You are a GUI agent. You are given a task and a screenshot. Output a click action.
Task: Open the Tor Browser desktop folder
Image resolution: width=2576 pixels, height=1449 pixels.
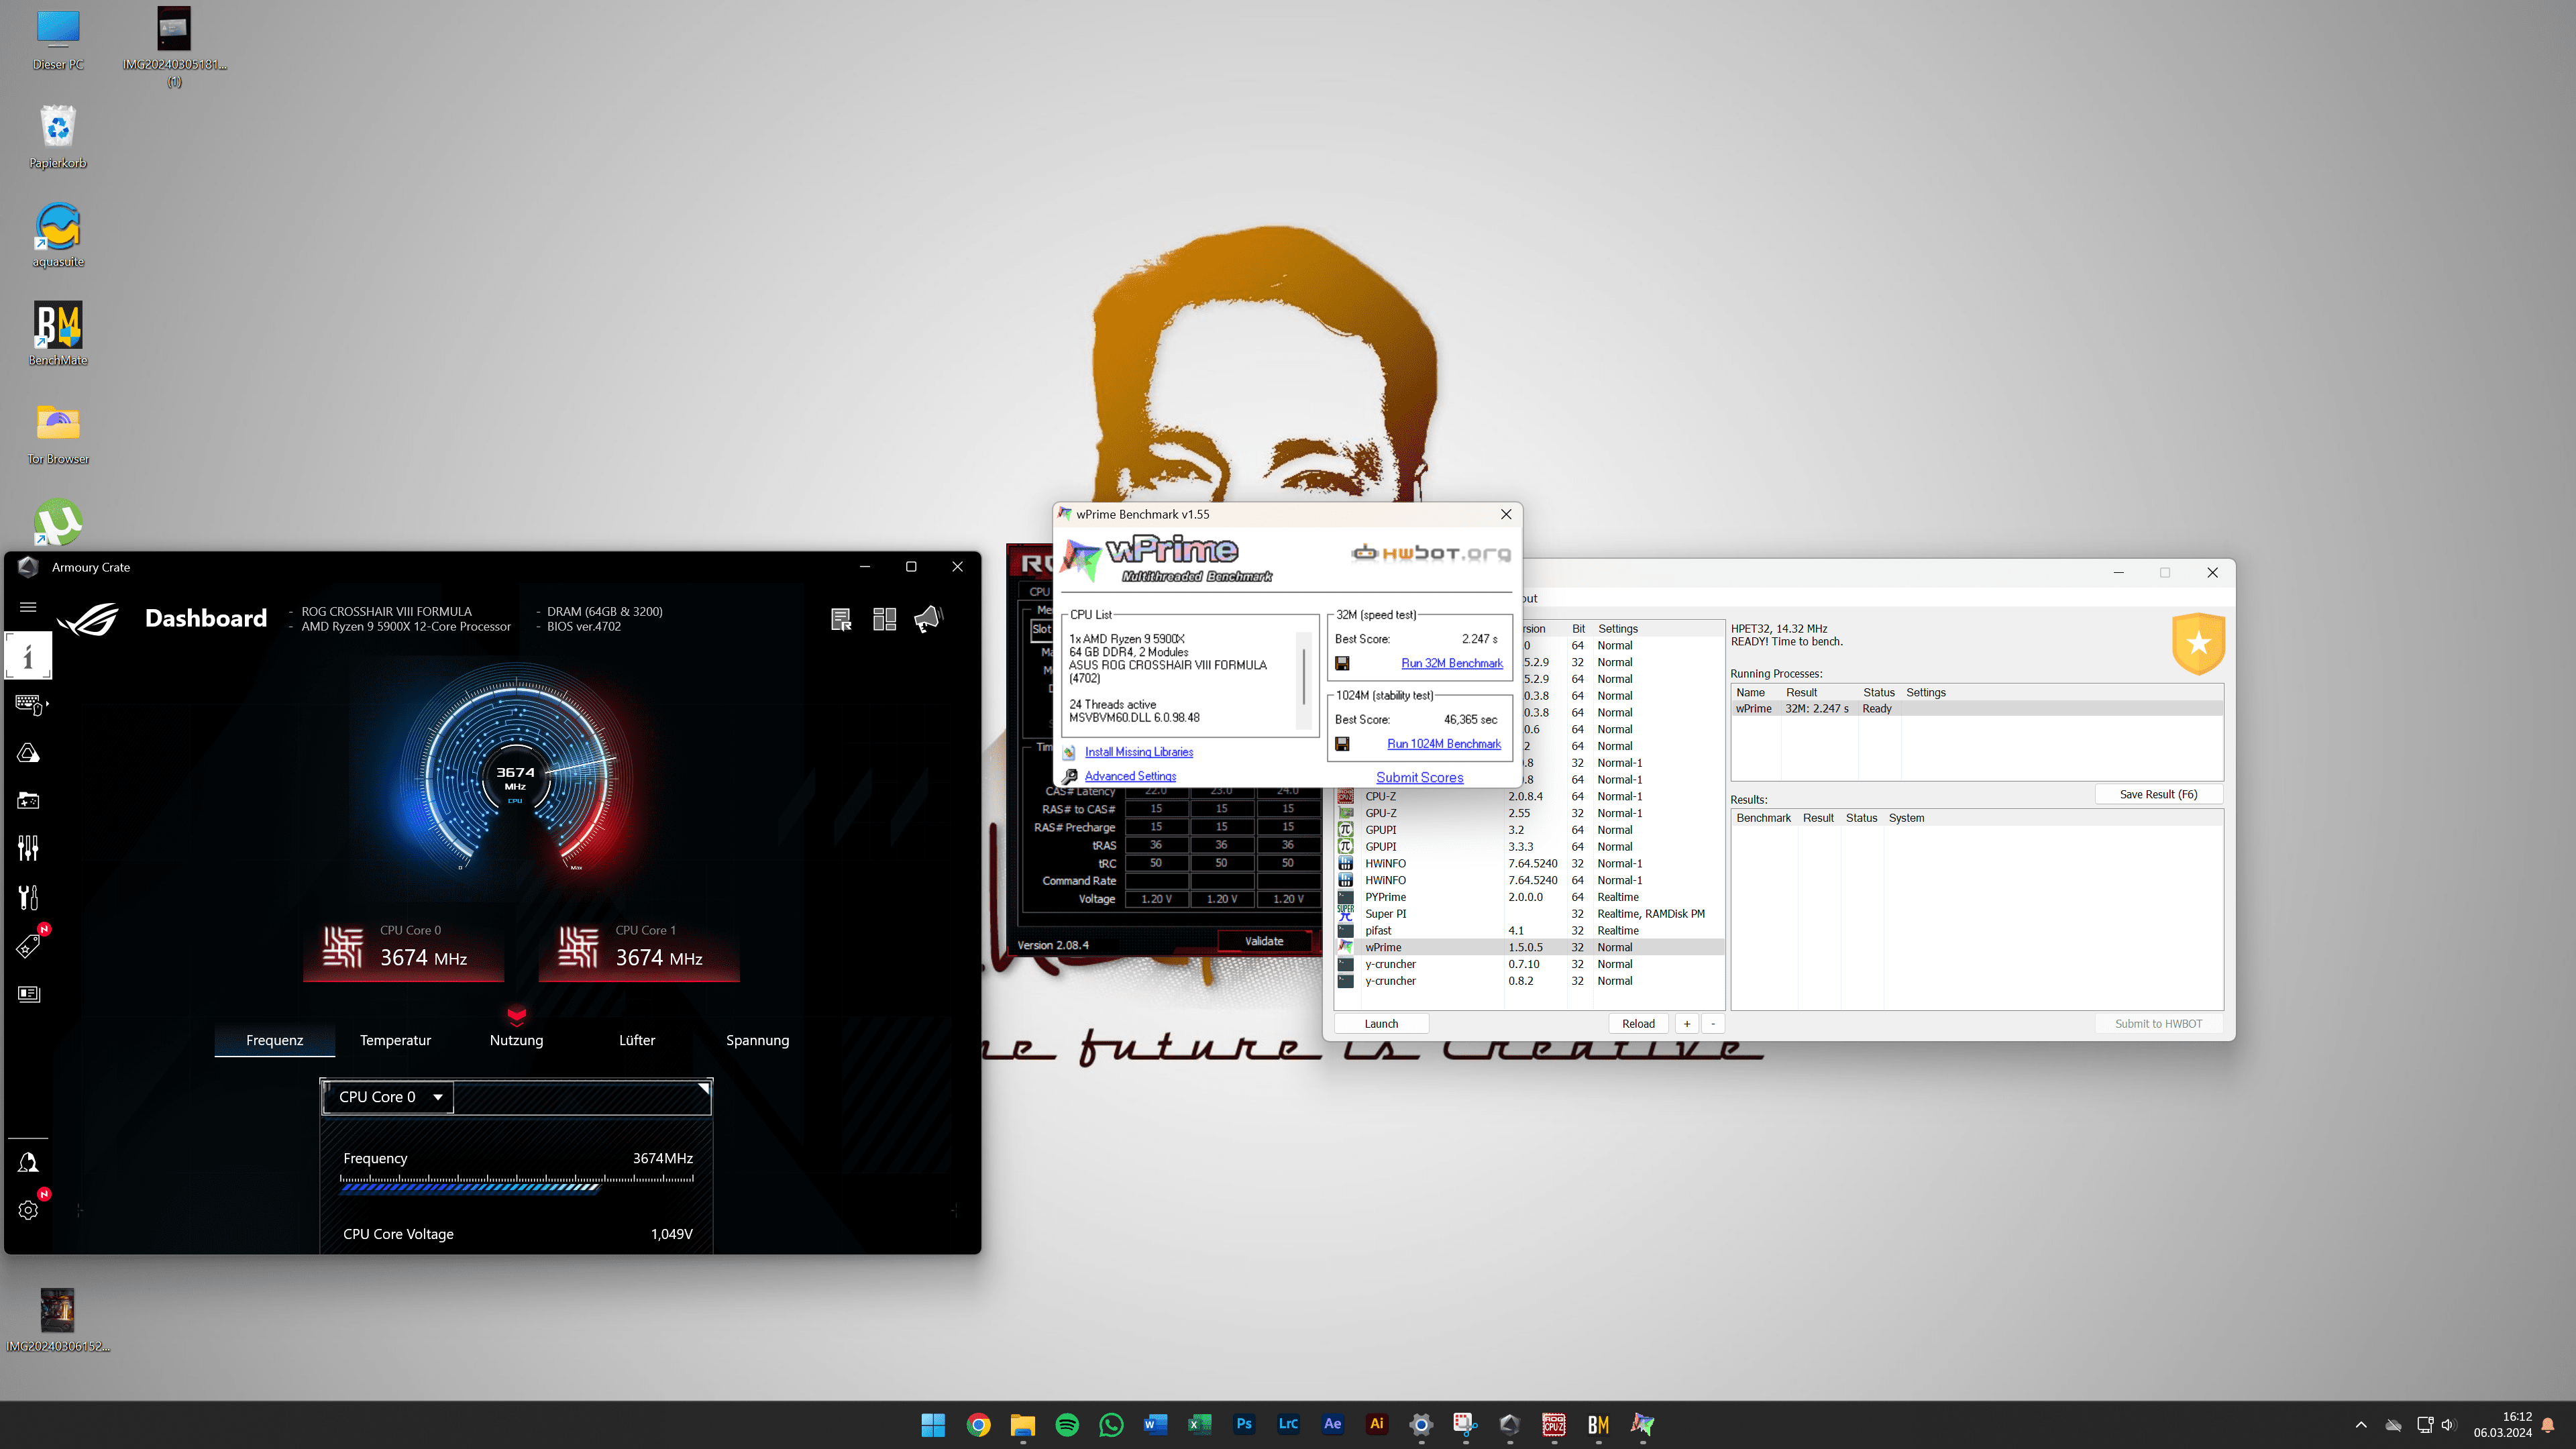click(x=58, y=433)
